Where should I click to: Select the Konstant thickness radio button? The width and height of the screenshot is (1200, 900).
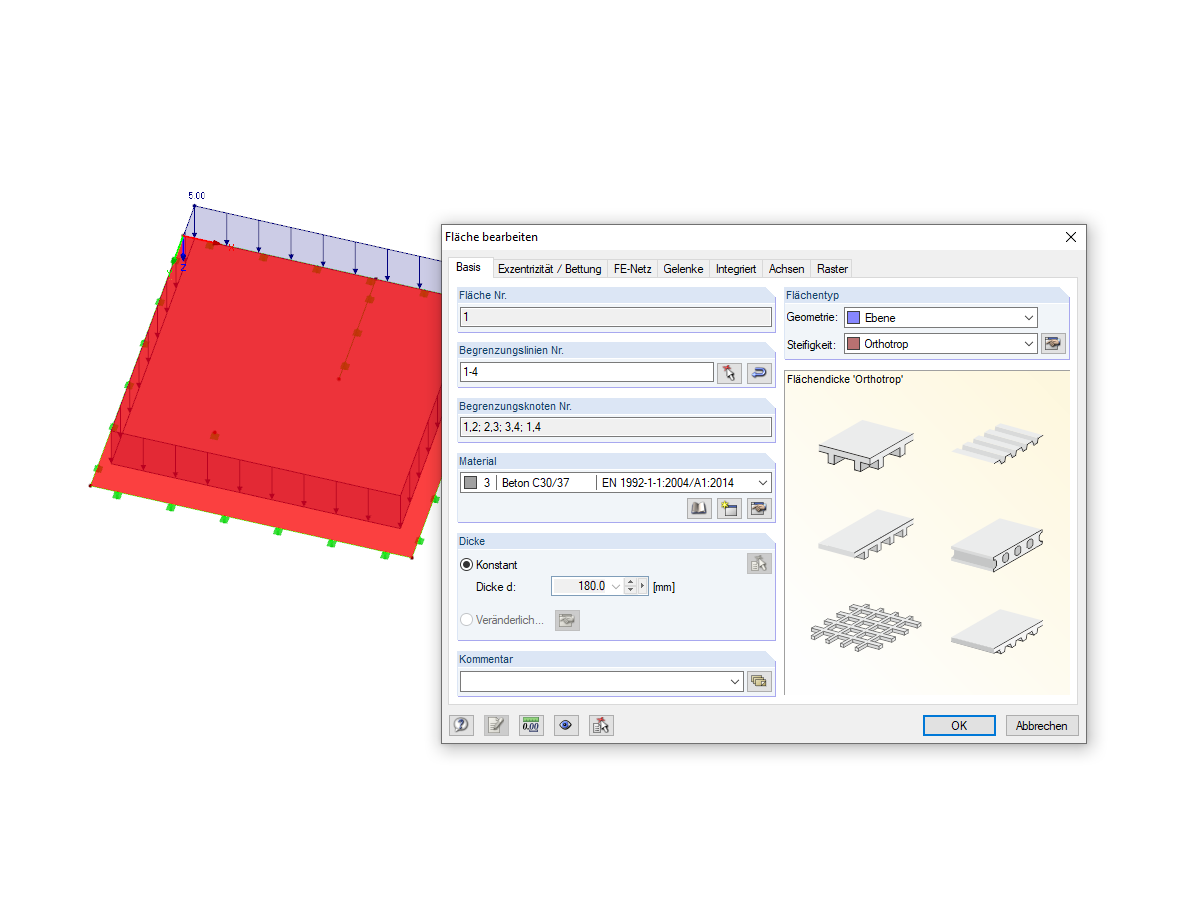pyautogui.click(x=467, y=565)
